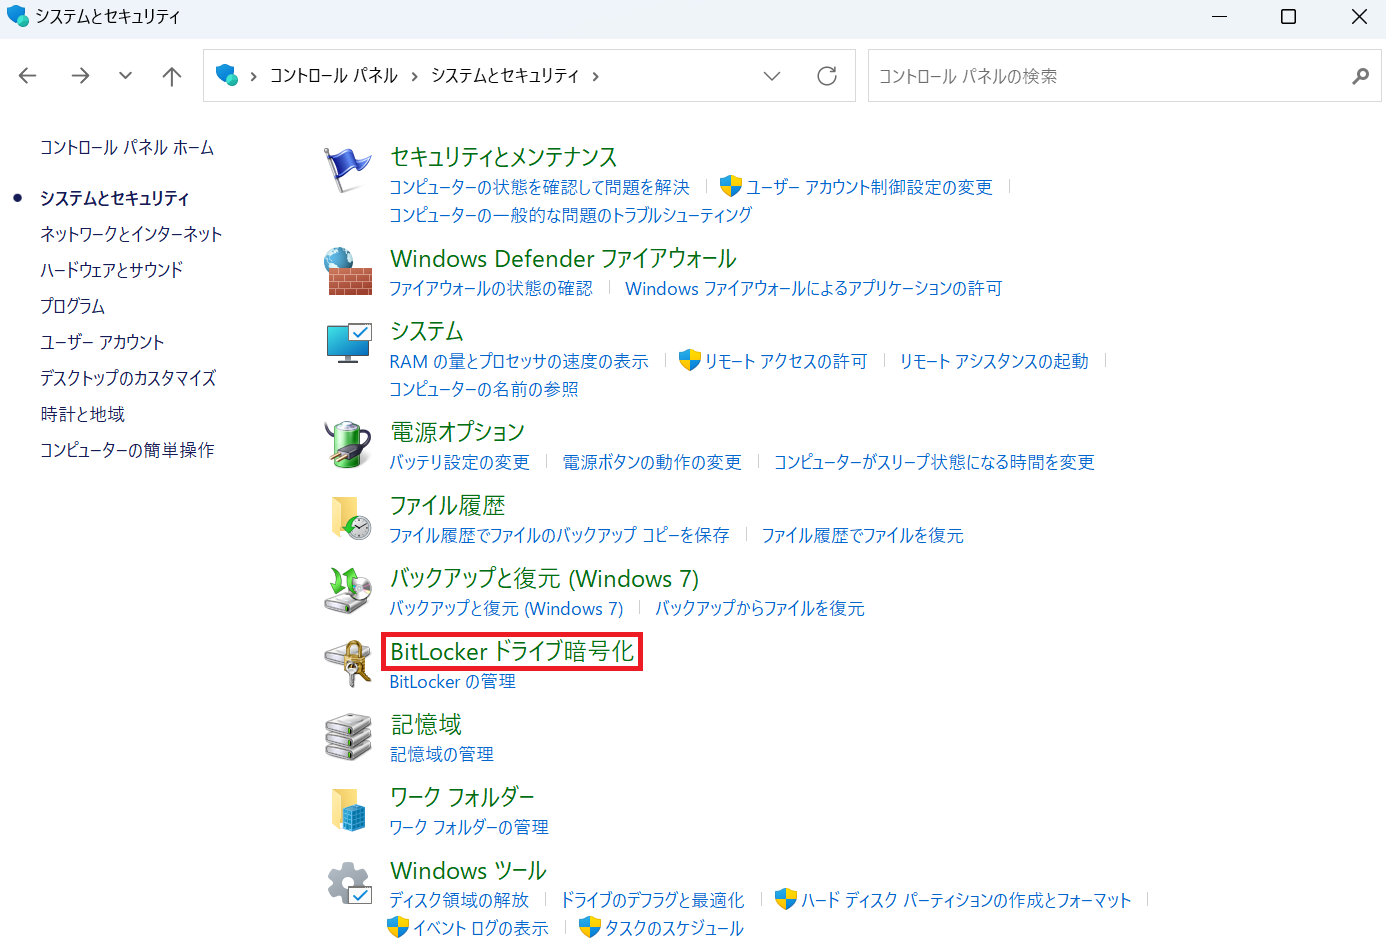This screenshot has height=950, width=1386.
Task: Click the window title bar shield icon
Action: [x=17, y=16]
